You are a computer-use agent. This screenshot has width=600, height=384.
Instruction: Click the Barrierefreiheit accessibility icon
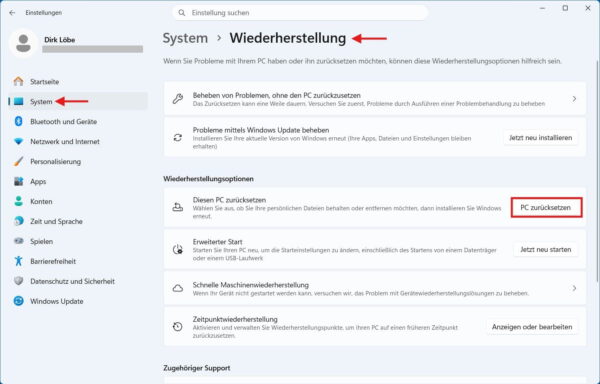[18, 261]
